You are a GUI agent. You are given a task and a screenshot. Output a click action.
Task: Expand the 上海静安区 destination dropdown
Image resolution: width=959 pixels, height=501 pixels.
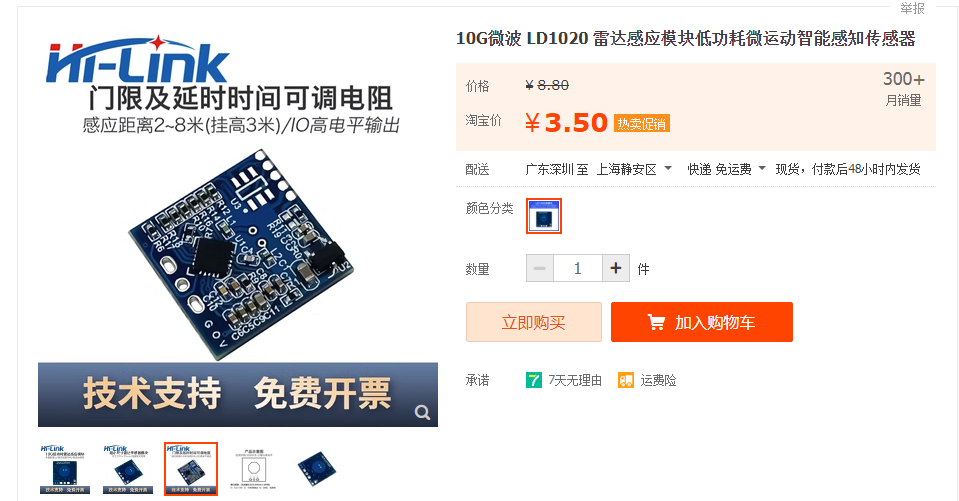[634, 169]
